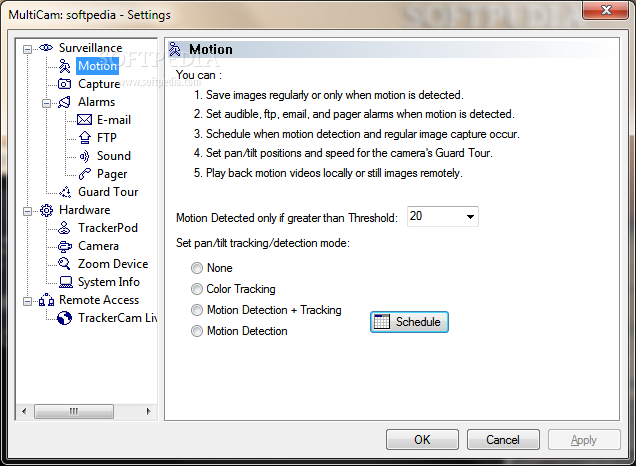Screen dimensions: 636x466
Task: Click the Surveillance eye icon in tree
Action: click(x=46, y=48)
